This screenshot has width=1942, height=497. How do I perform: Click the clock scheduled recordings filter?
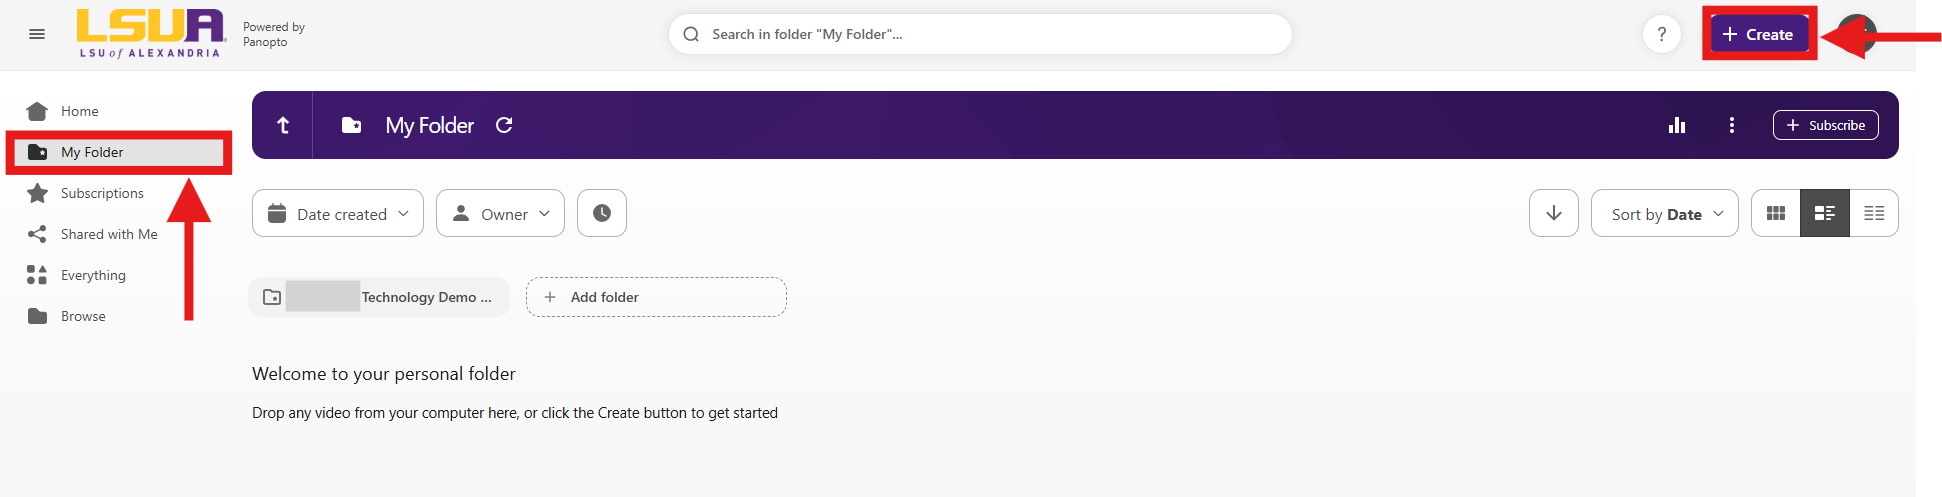point(602,213)
